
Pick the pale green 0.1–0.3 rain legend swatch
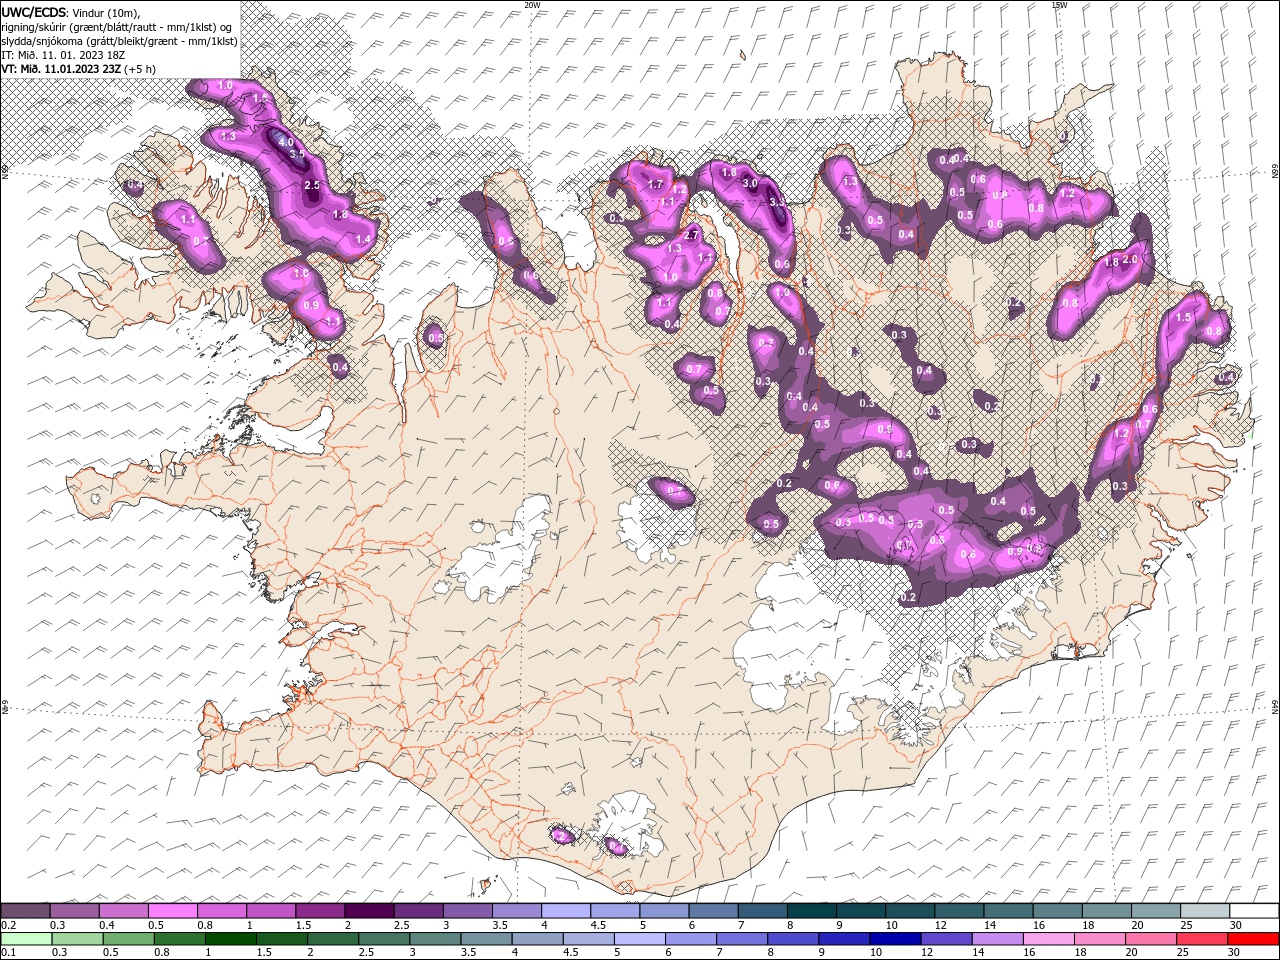(x=26, y=939)
